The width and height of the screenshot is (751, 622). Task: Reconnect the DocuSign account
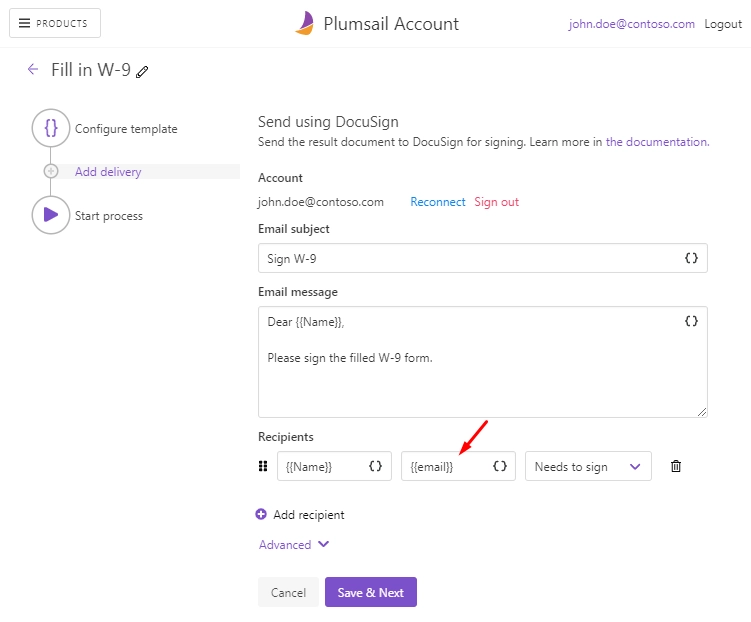(x=438, y=202)
